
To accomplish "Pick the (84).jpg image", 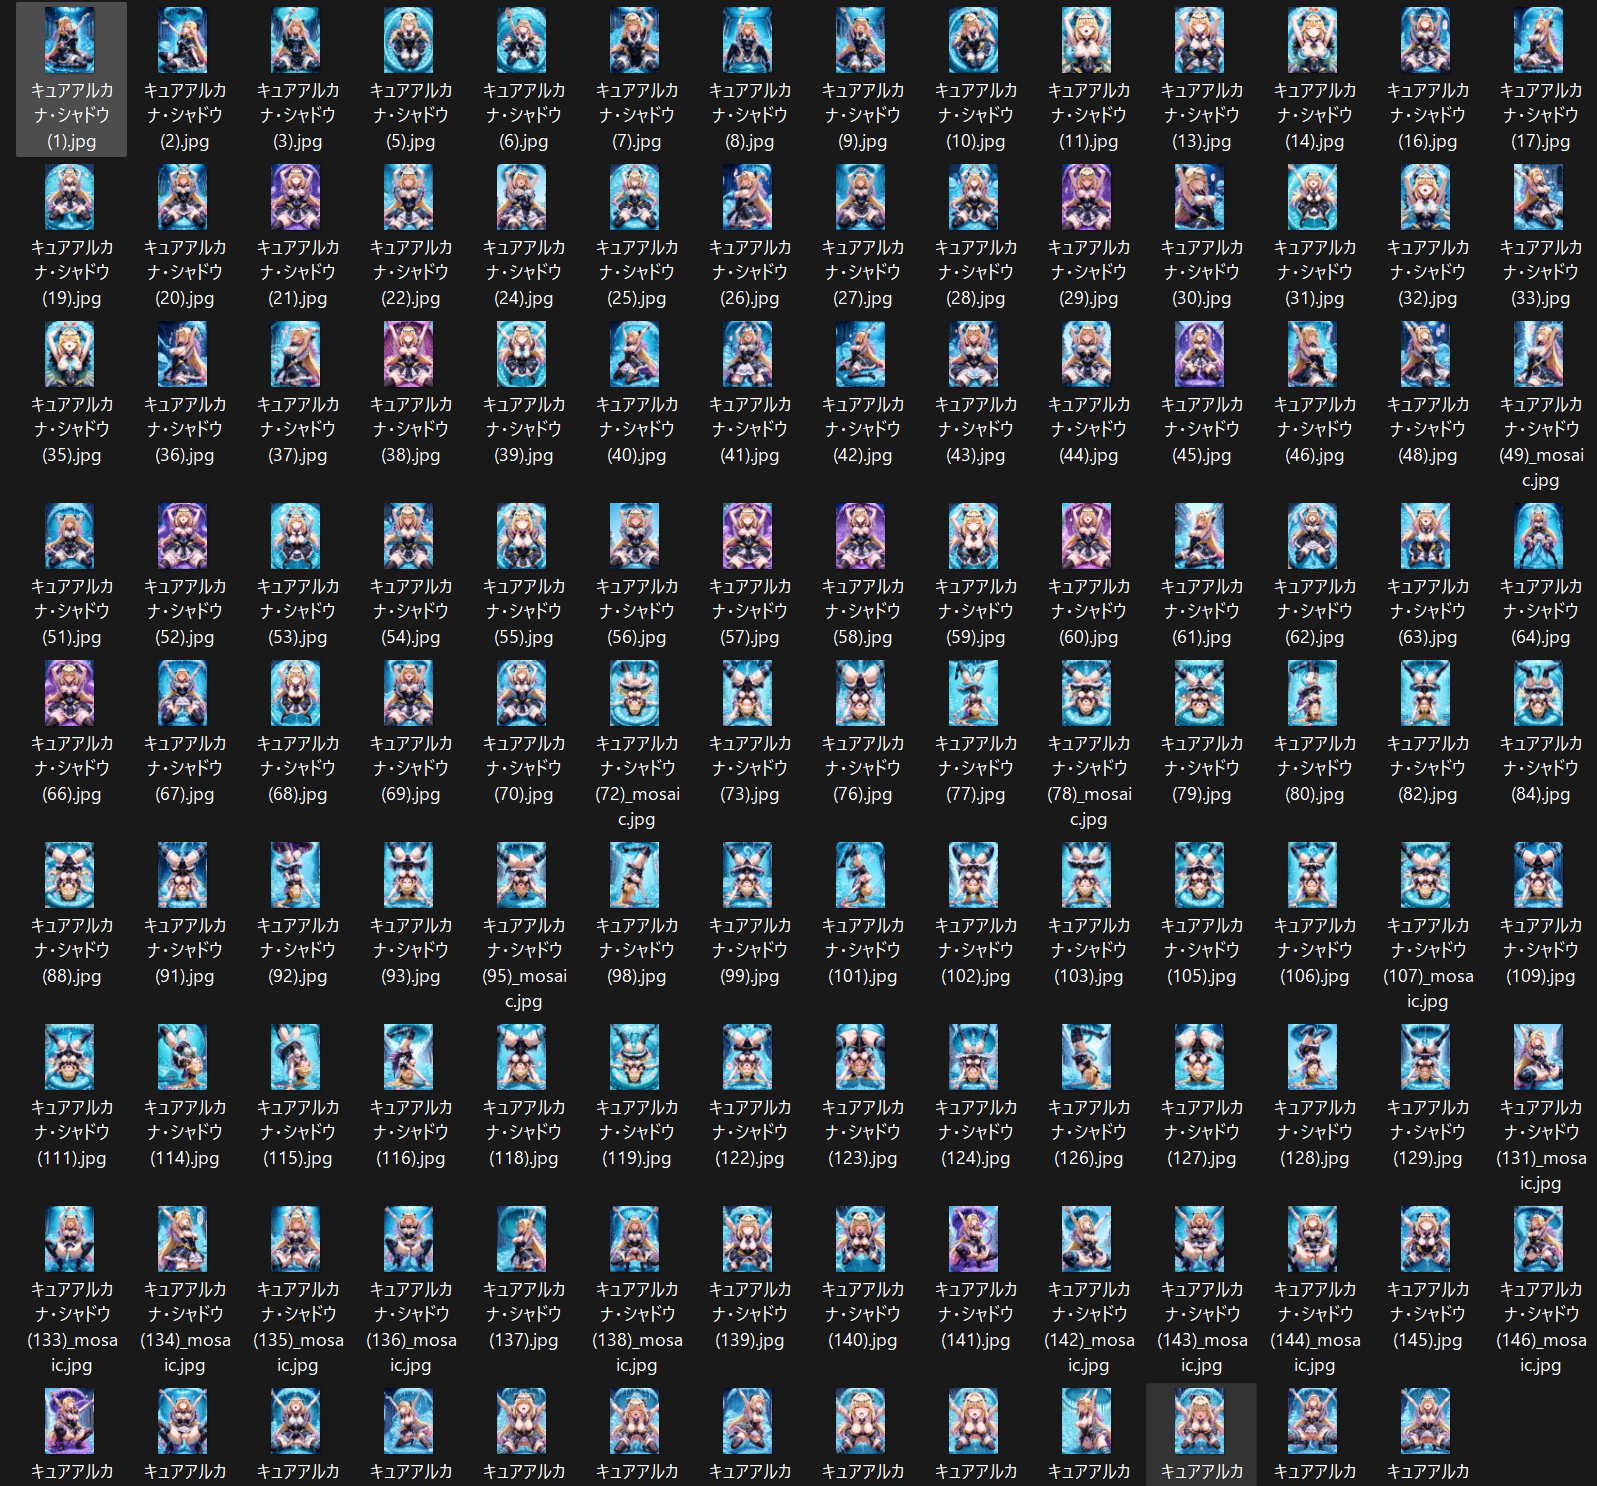I will pos(1540,732).
